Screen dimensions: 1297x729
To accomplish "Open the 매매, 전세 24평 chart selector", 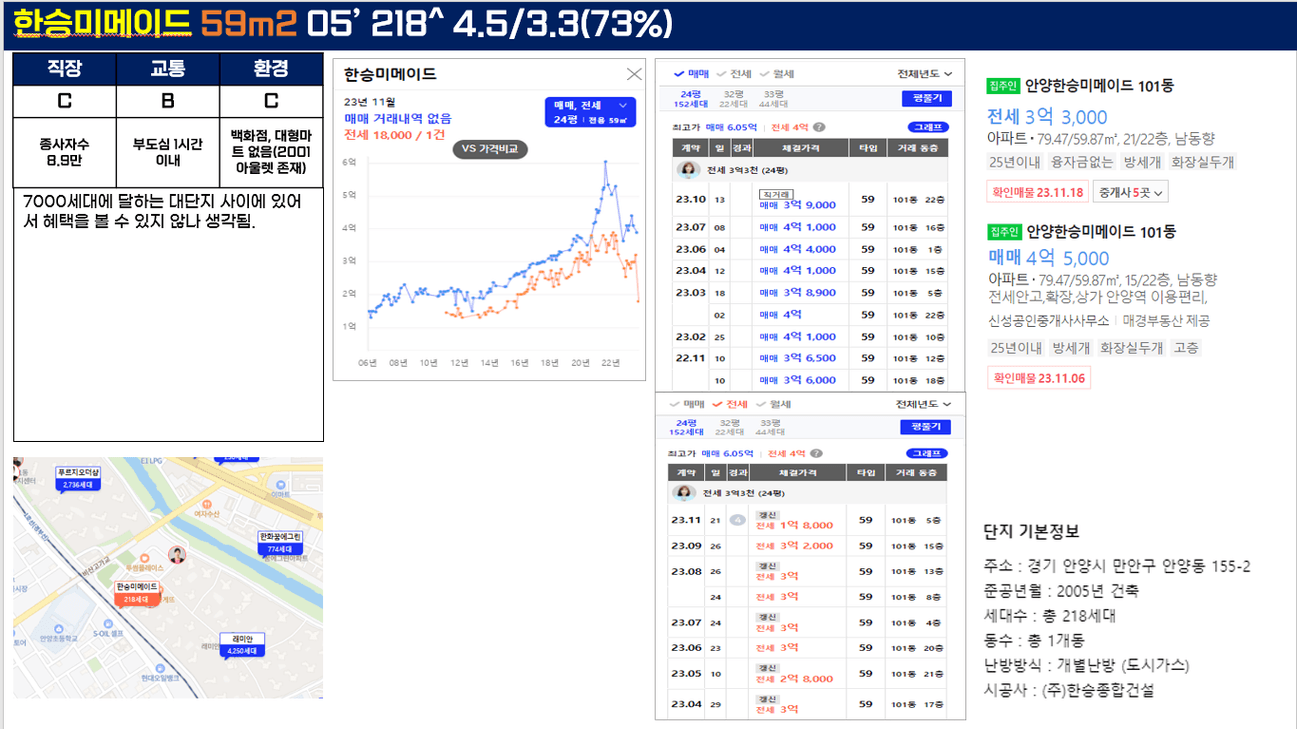I will point(590,112).
